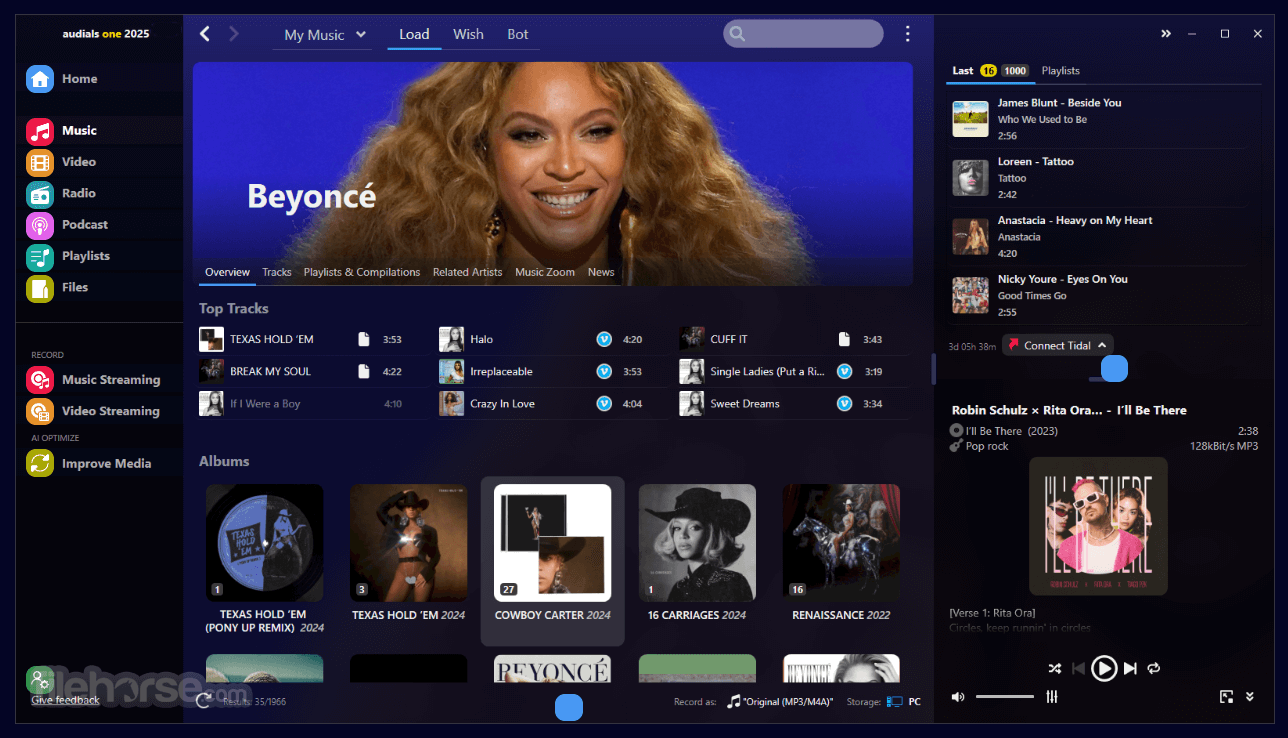The height and width of the screenshot is (738, 1288).
Task: Open the News tab
Action: pos(601,272)
